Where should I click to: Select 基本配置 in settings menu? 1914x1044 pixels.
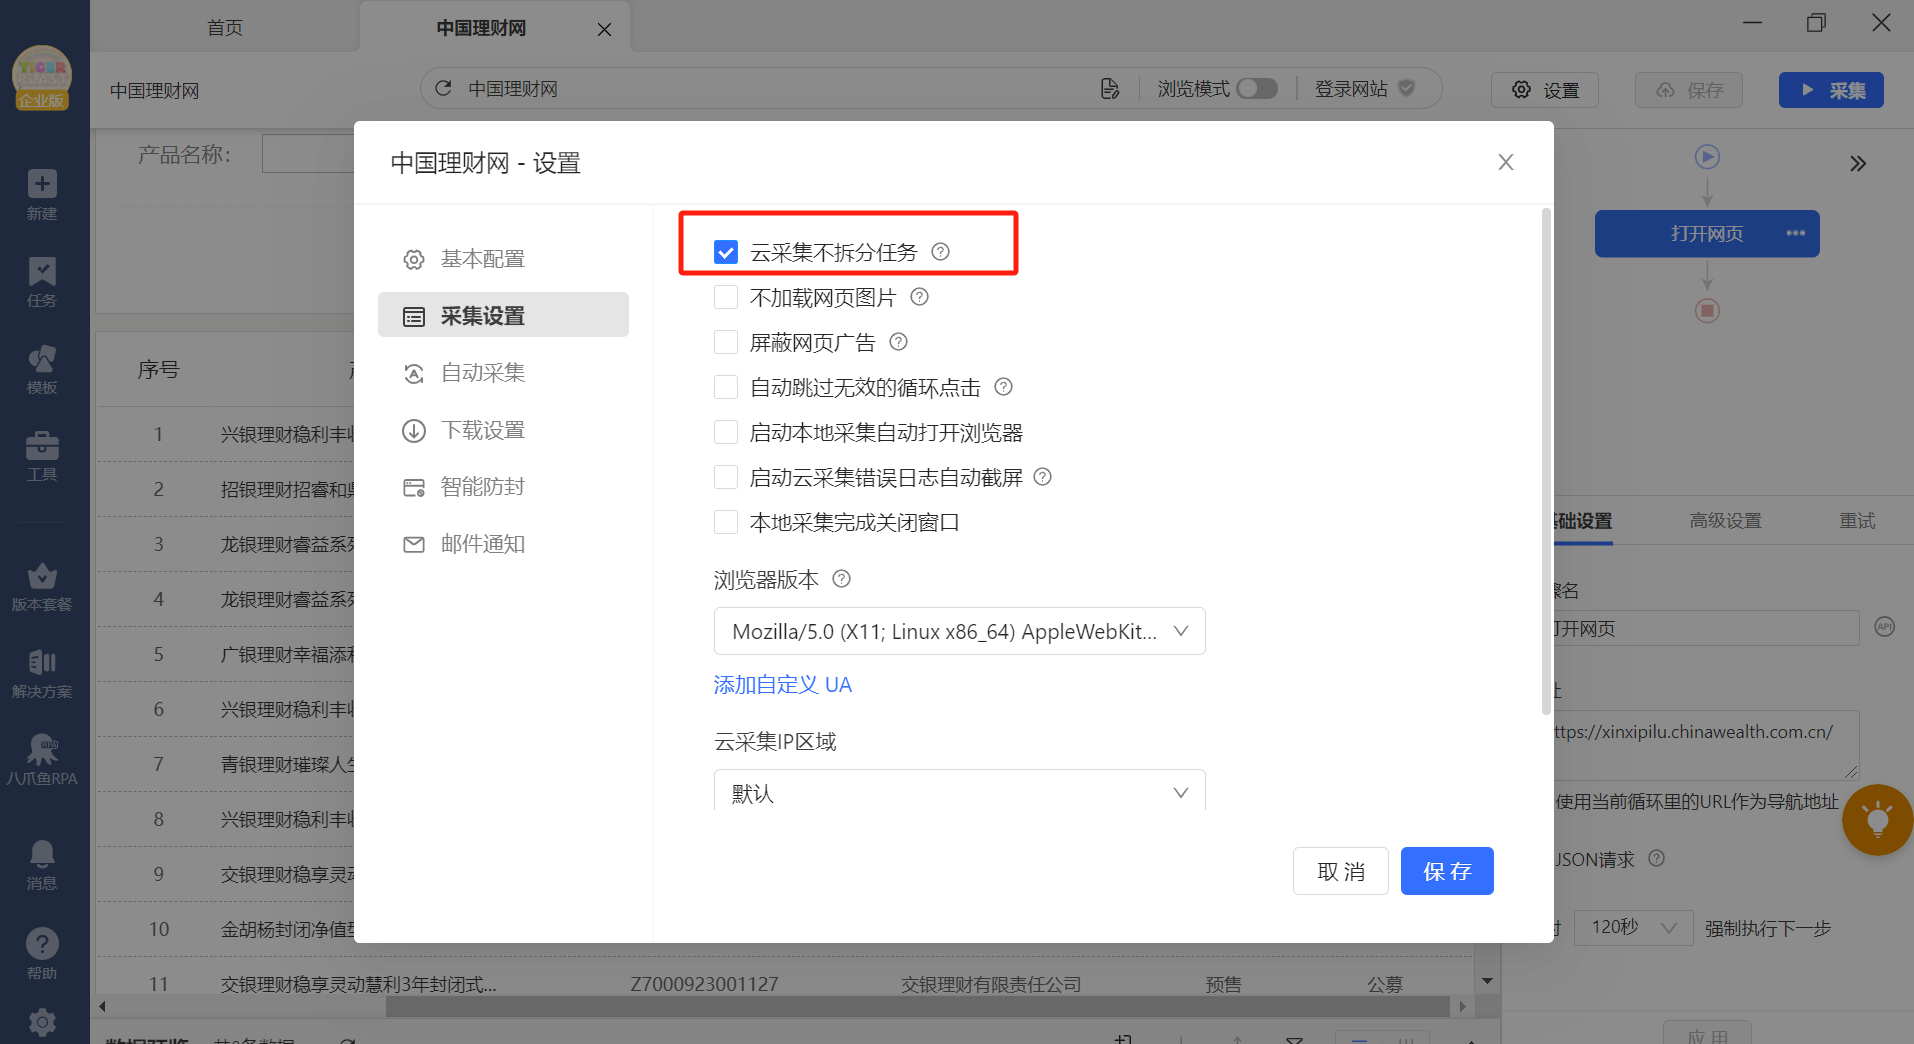point(503,259)
